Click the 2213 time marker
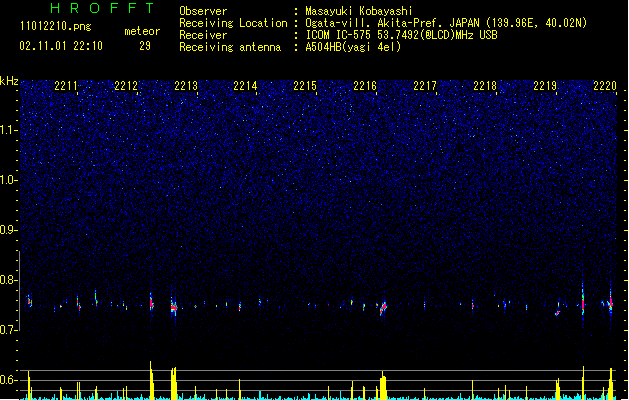629x400 pixels. [186, 86]
